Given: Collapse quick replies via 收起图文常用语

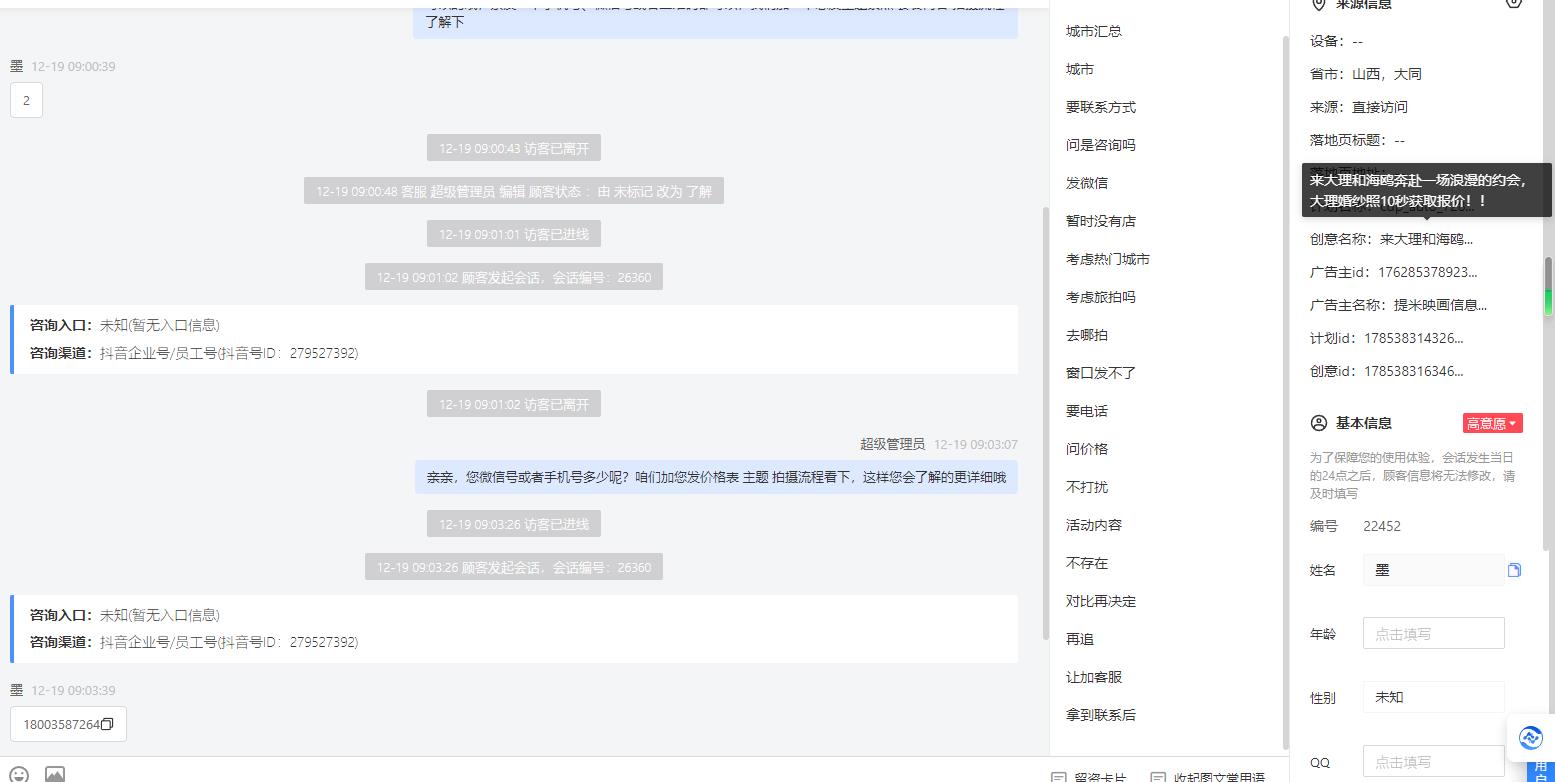Looking at the screenshot, I should tap(1208, 777).
